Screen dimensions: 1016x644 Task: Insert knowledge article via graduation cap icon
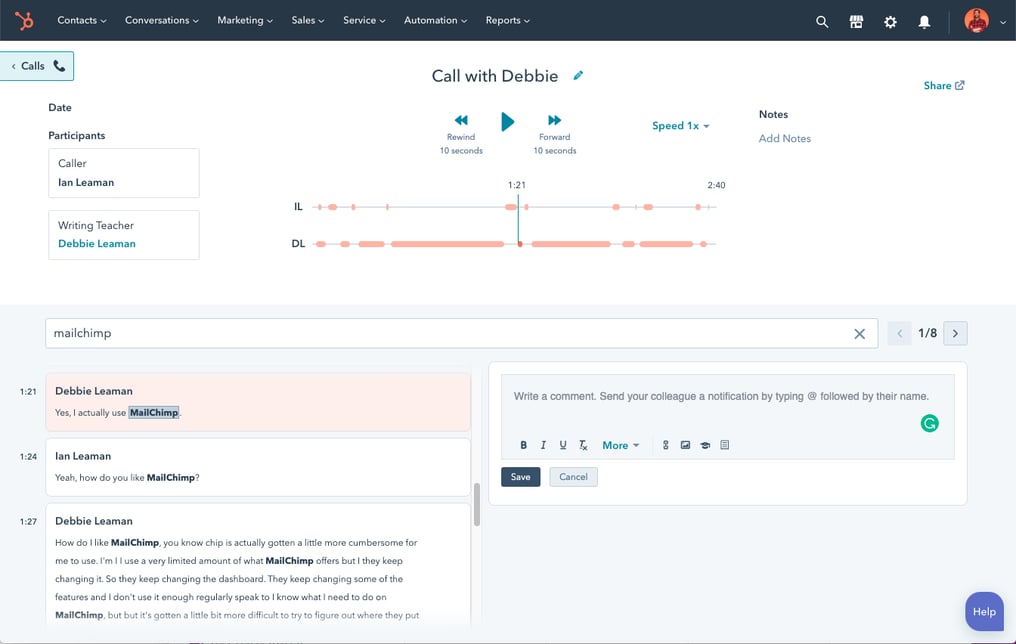tap(705, 445)
